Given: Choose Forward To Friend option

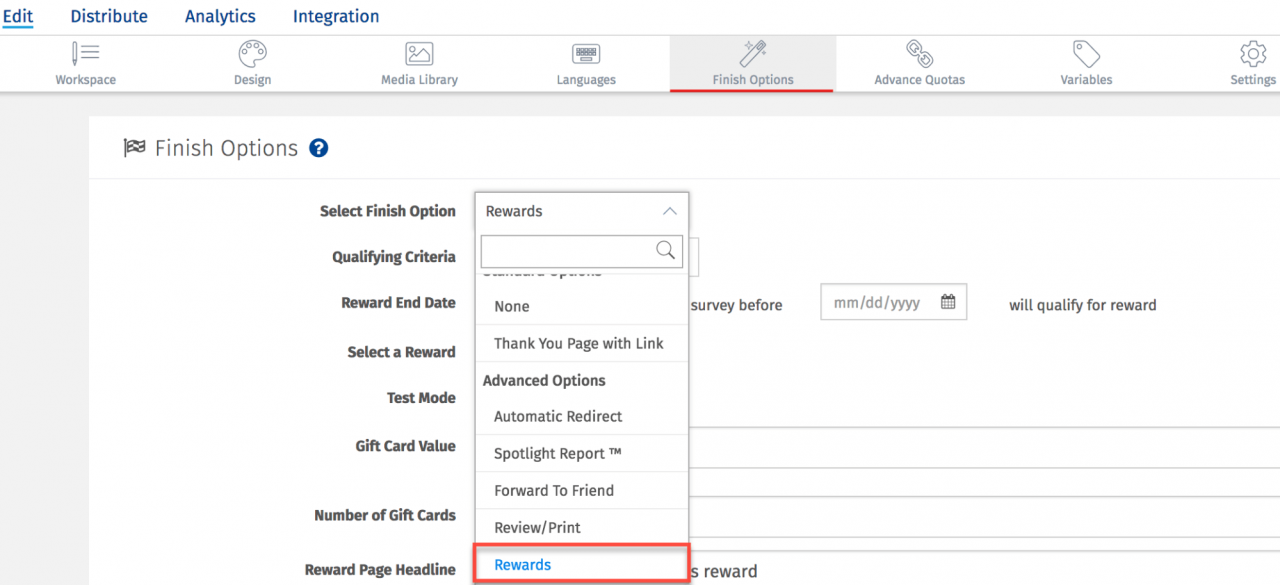Looking at the screenshot, I should point(553,490).
